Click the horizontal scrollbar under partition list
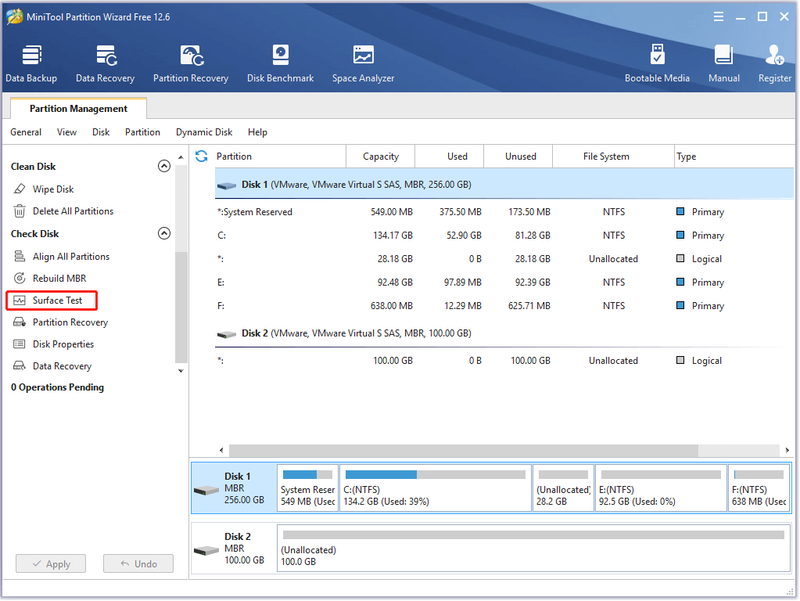The height and width of the screenshot is (601, 800). pos(463,450)
